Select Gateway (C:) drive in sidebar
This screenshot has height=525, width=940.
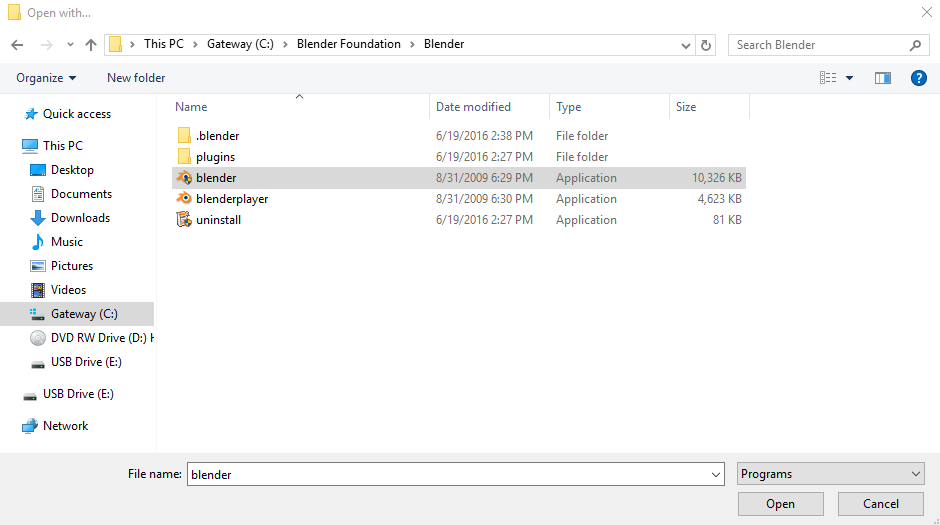[x=77, y=313]
